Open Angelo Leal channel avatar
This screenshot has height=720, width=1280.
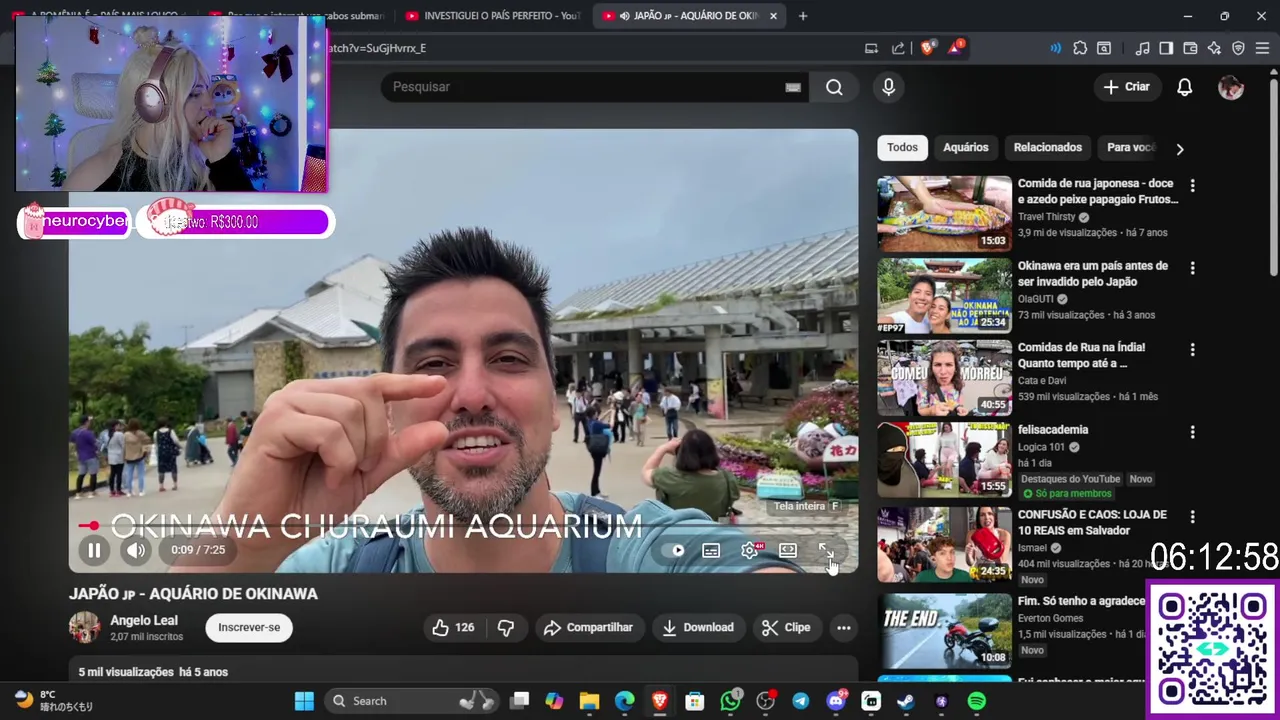click(85, 627)
